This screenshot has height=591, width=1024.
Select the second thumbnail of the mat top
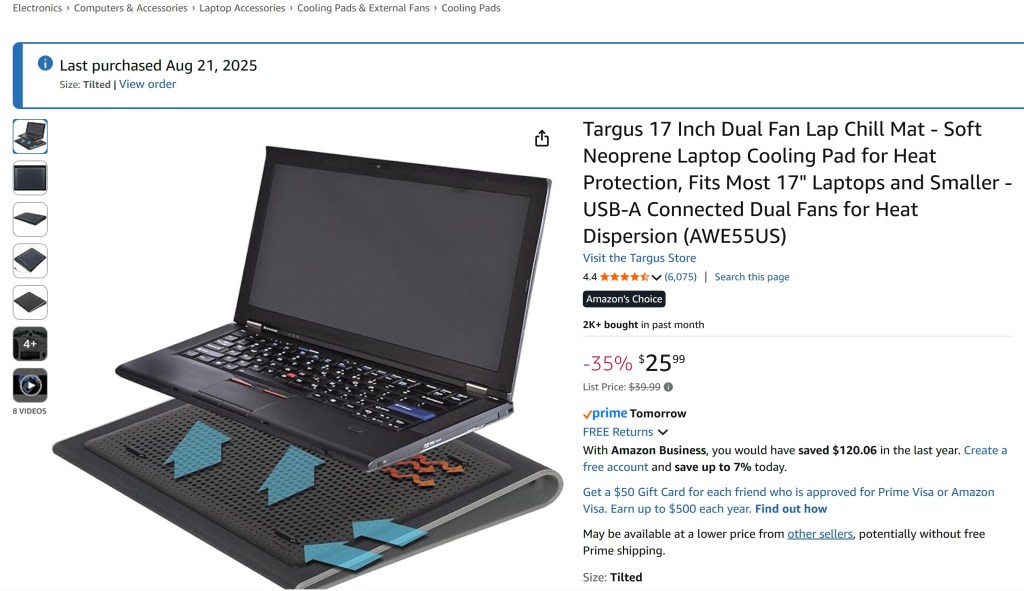click(30, 178)
